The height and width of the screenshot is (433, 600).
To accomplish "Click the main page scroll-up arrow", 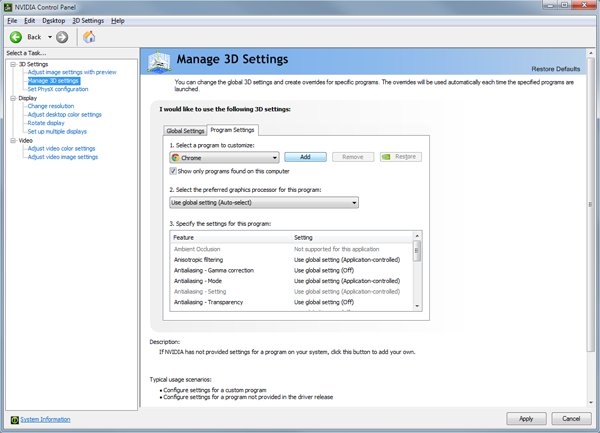I will (x=590, y=53).
